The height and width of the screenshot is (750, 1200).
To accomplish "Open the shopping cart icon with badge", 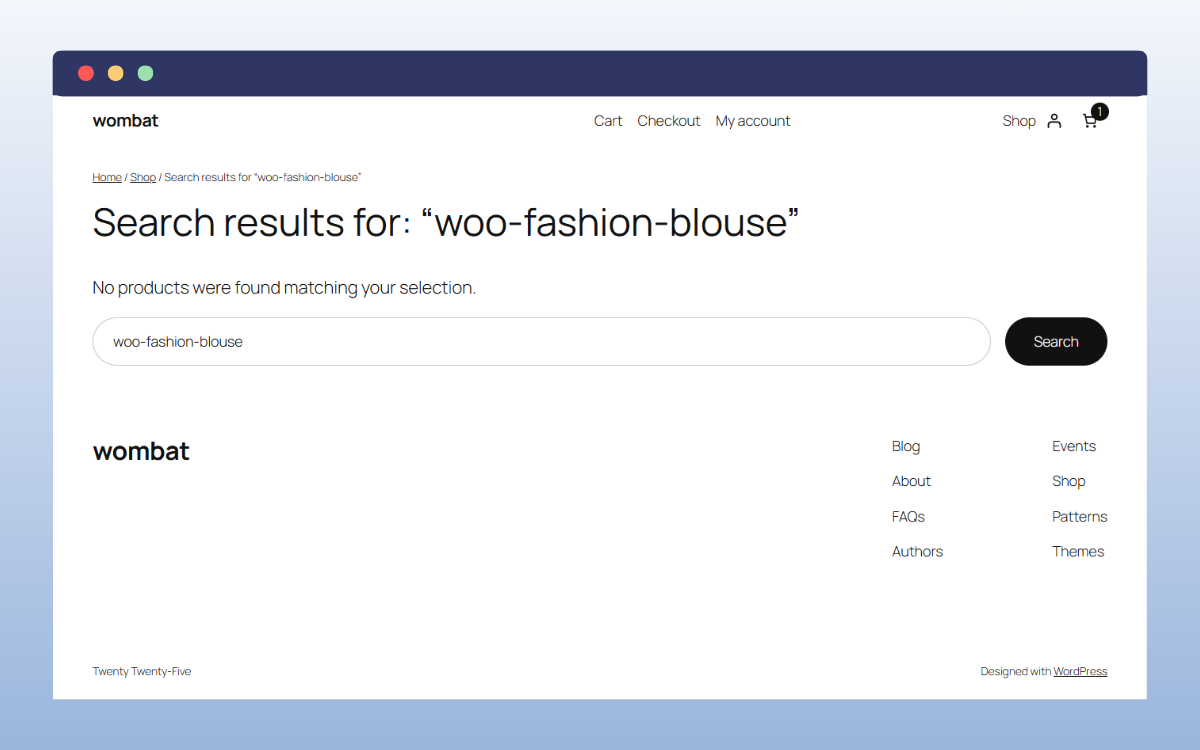I will 1094,118.
